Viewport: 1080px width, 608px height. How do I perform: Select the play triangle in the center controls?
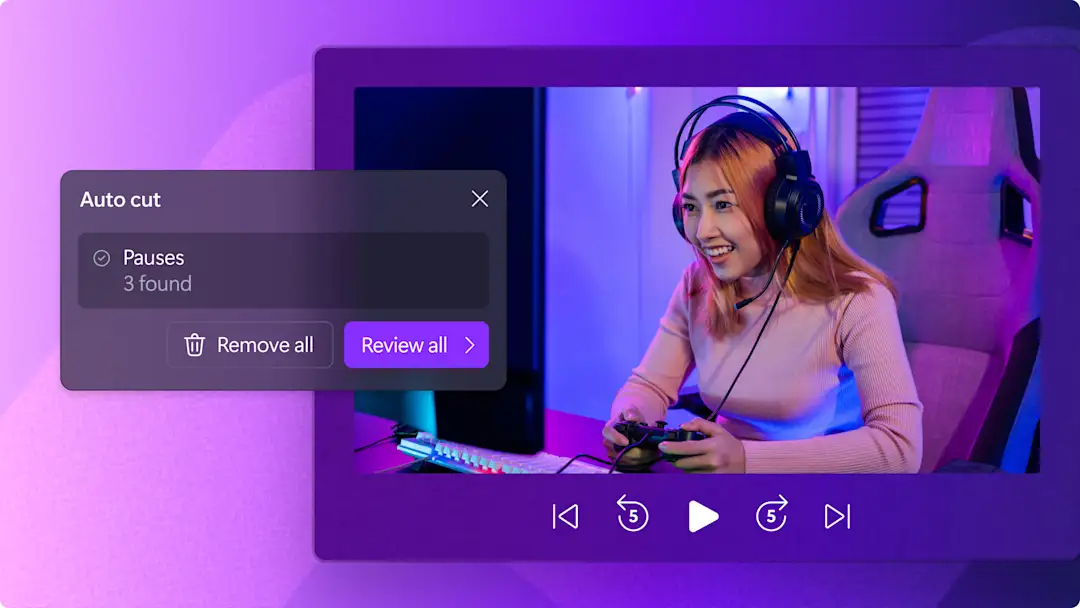pyautogui.click(x=703, y=516)
